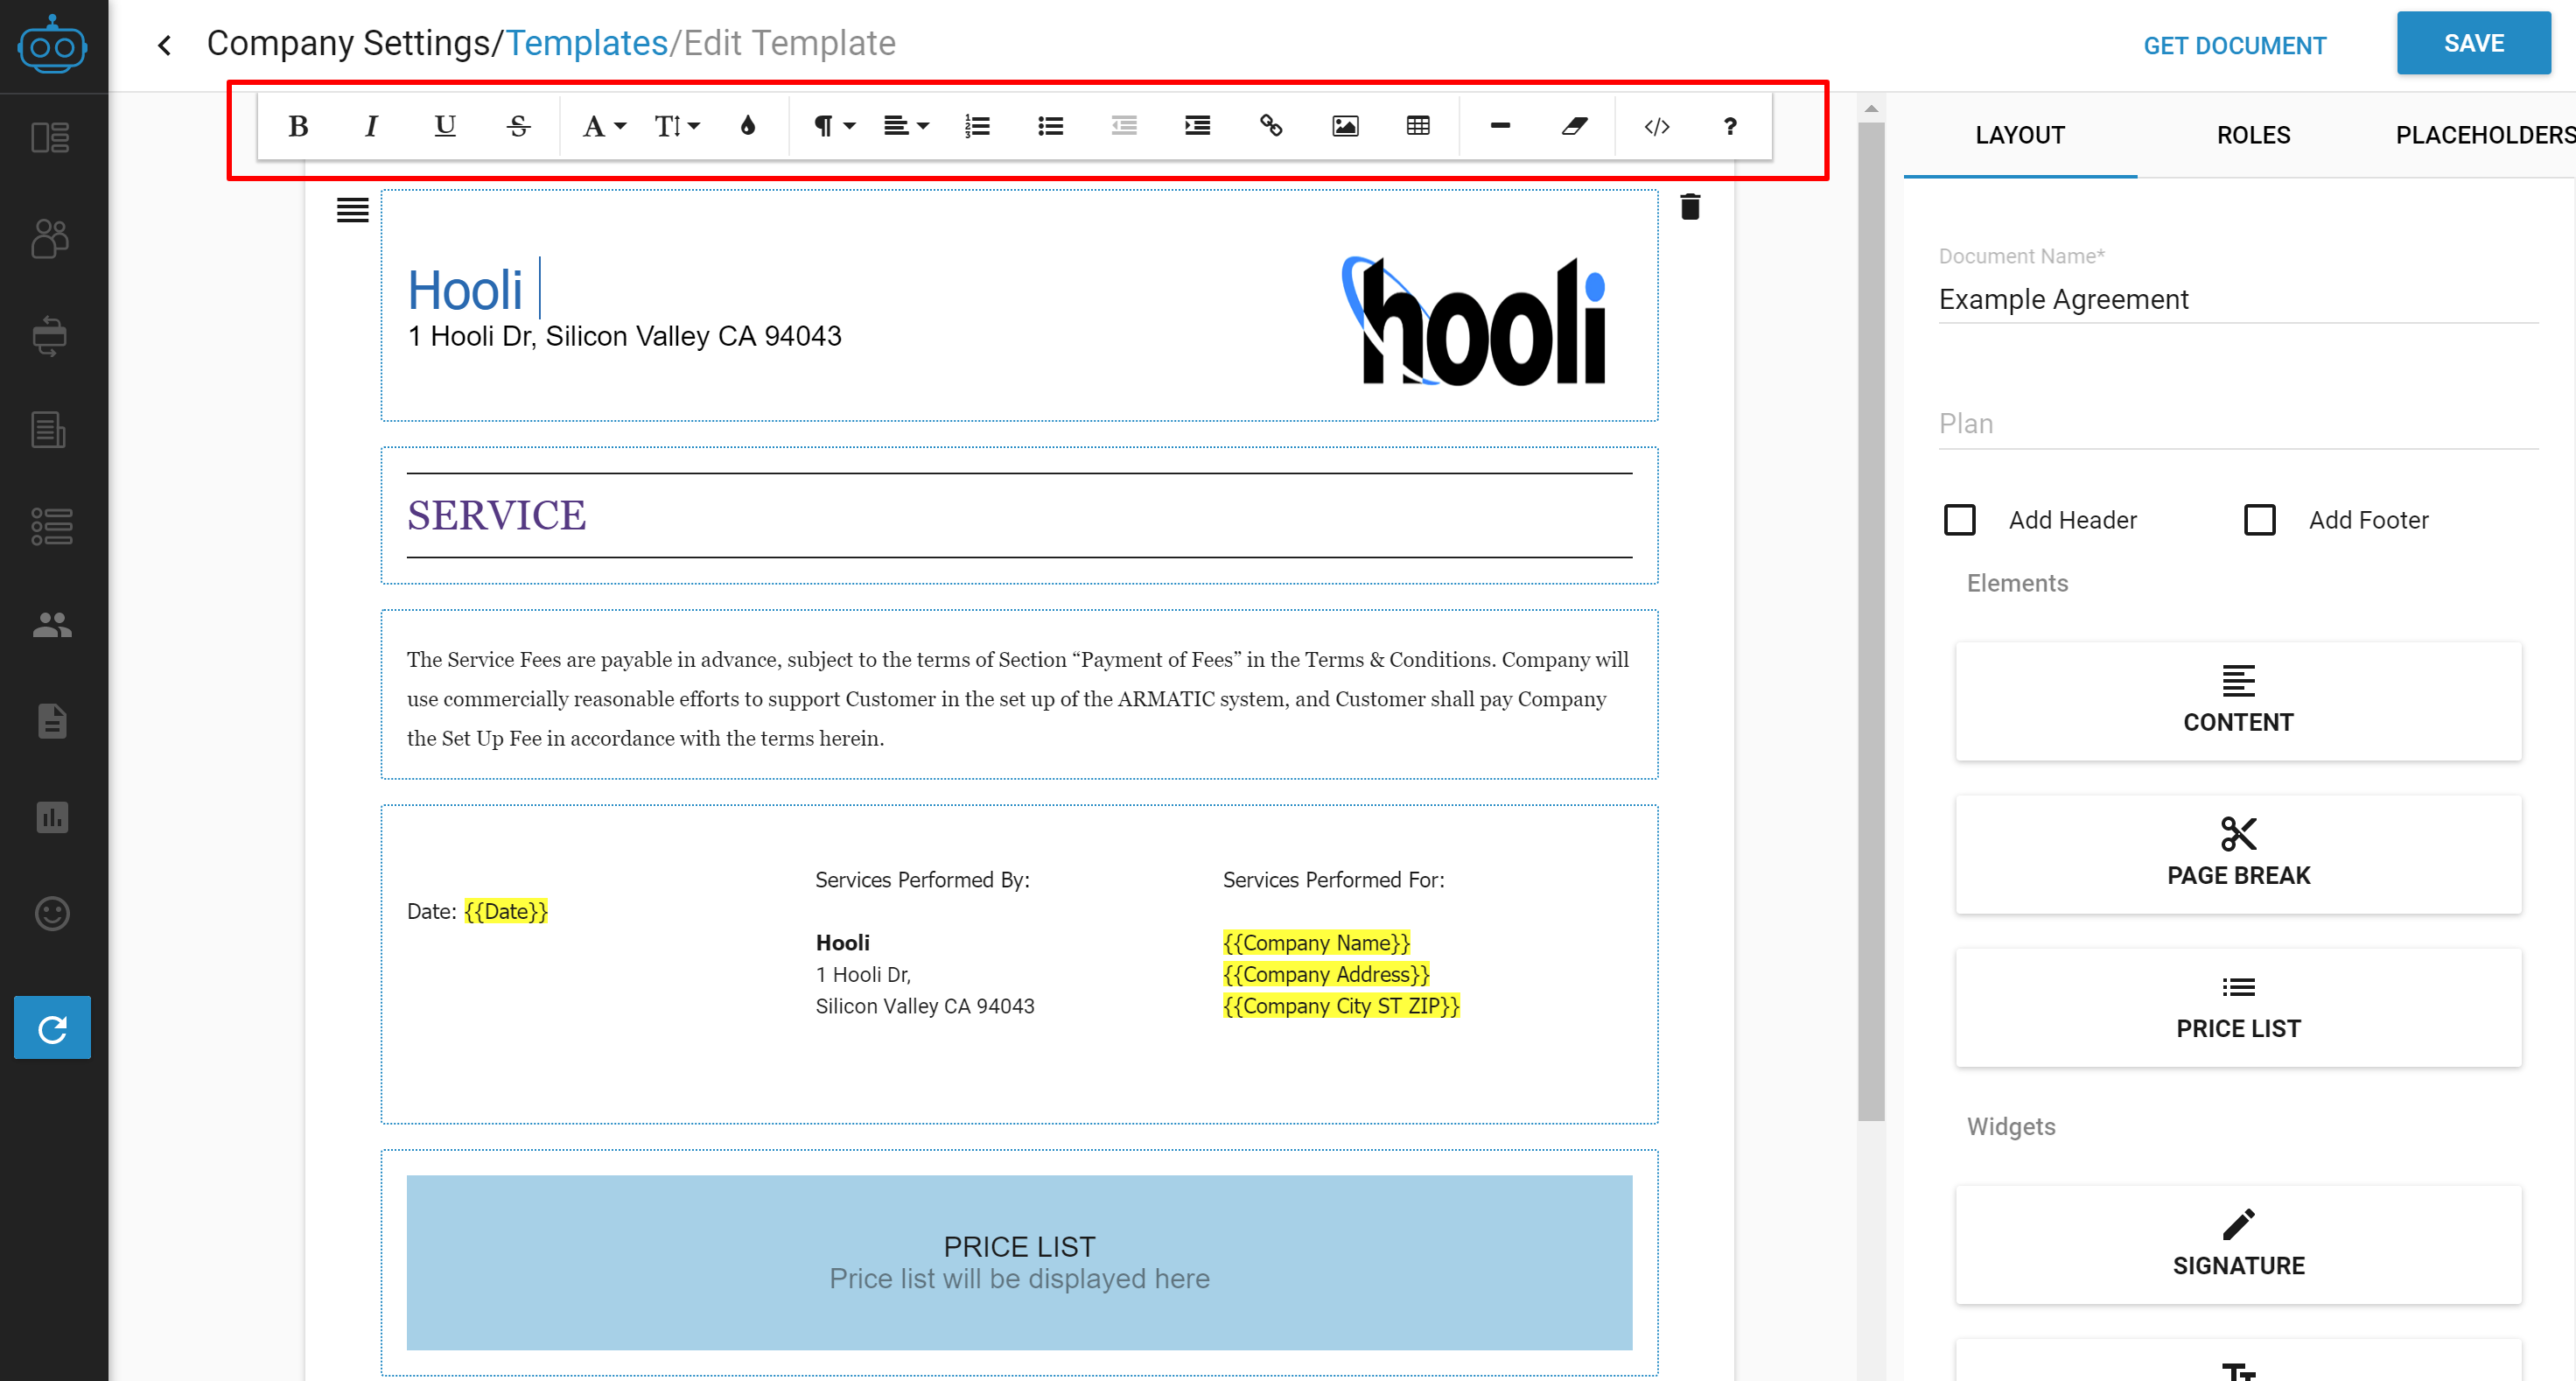
Task: Click the Hooli logo image
Action: point(1473,321)
